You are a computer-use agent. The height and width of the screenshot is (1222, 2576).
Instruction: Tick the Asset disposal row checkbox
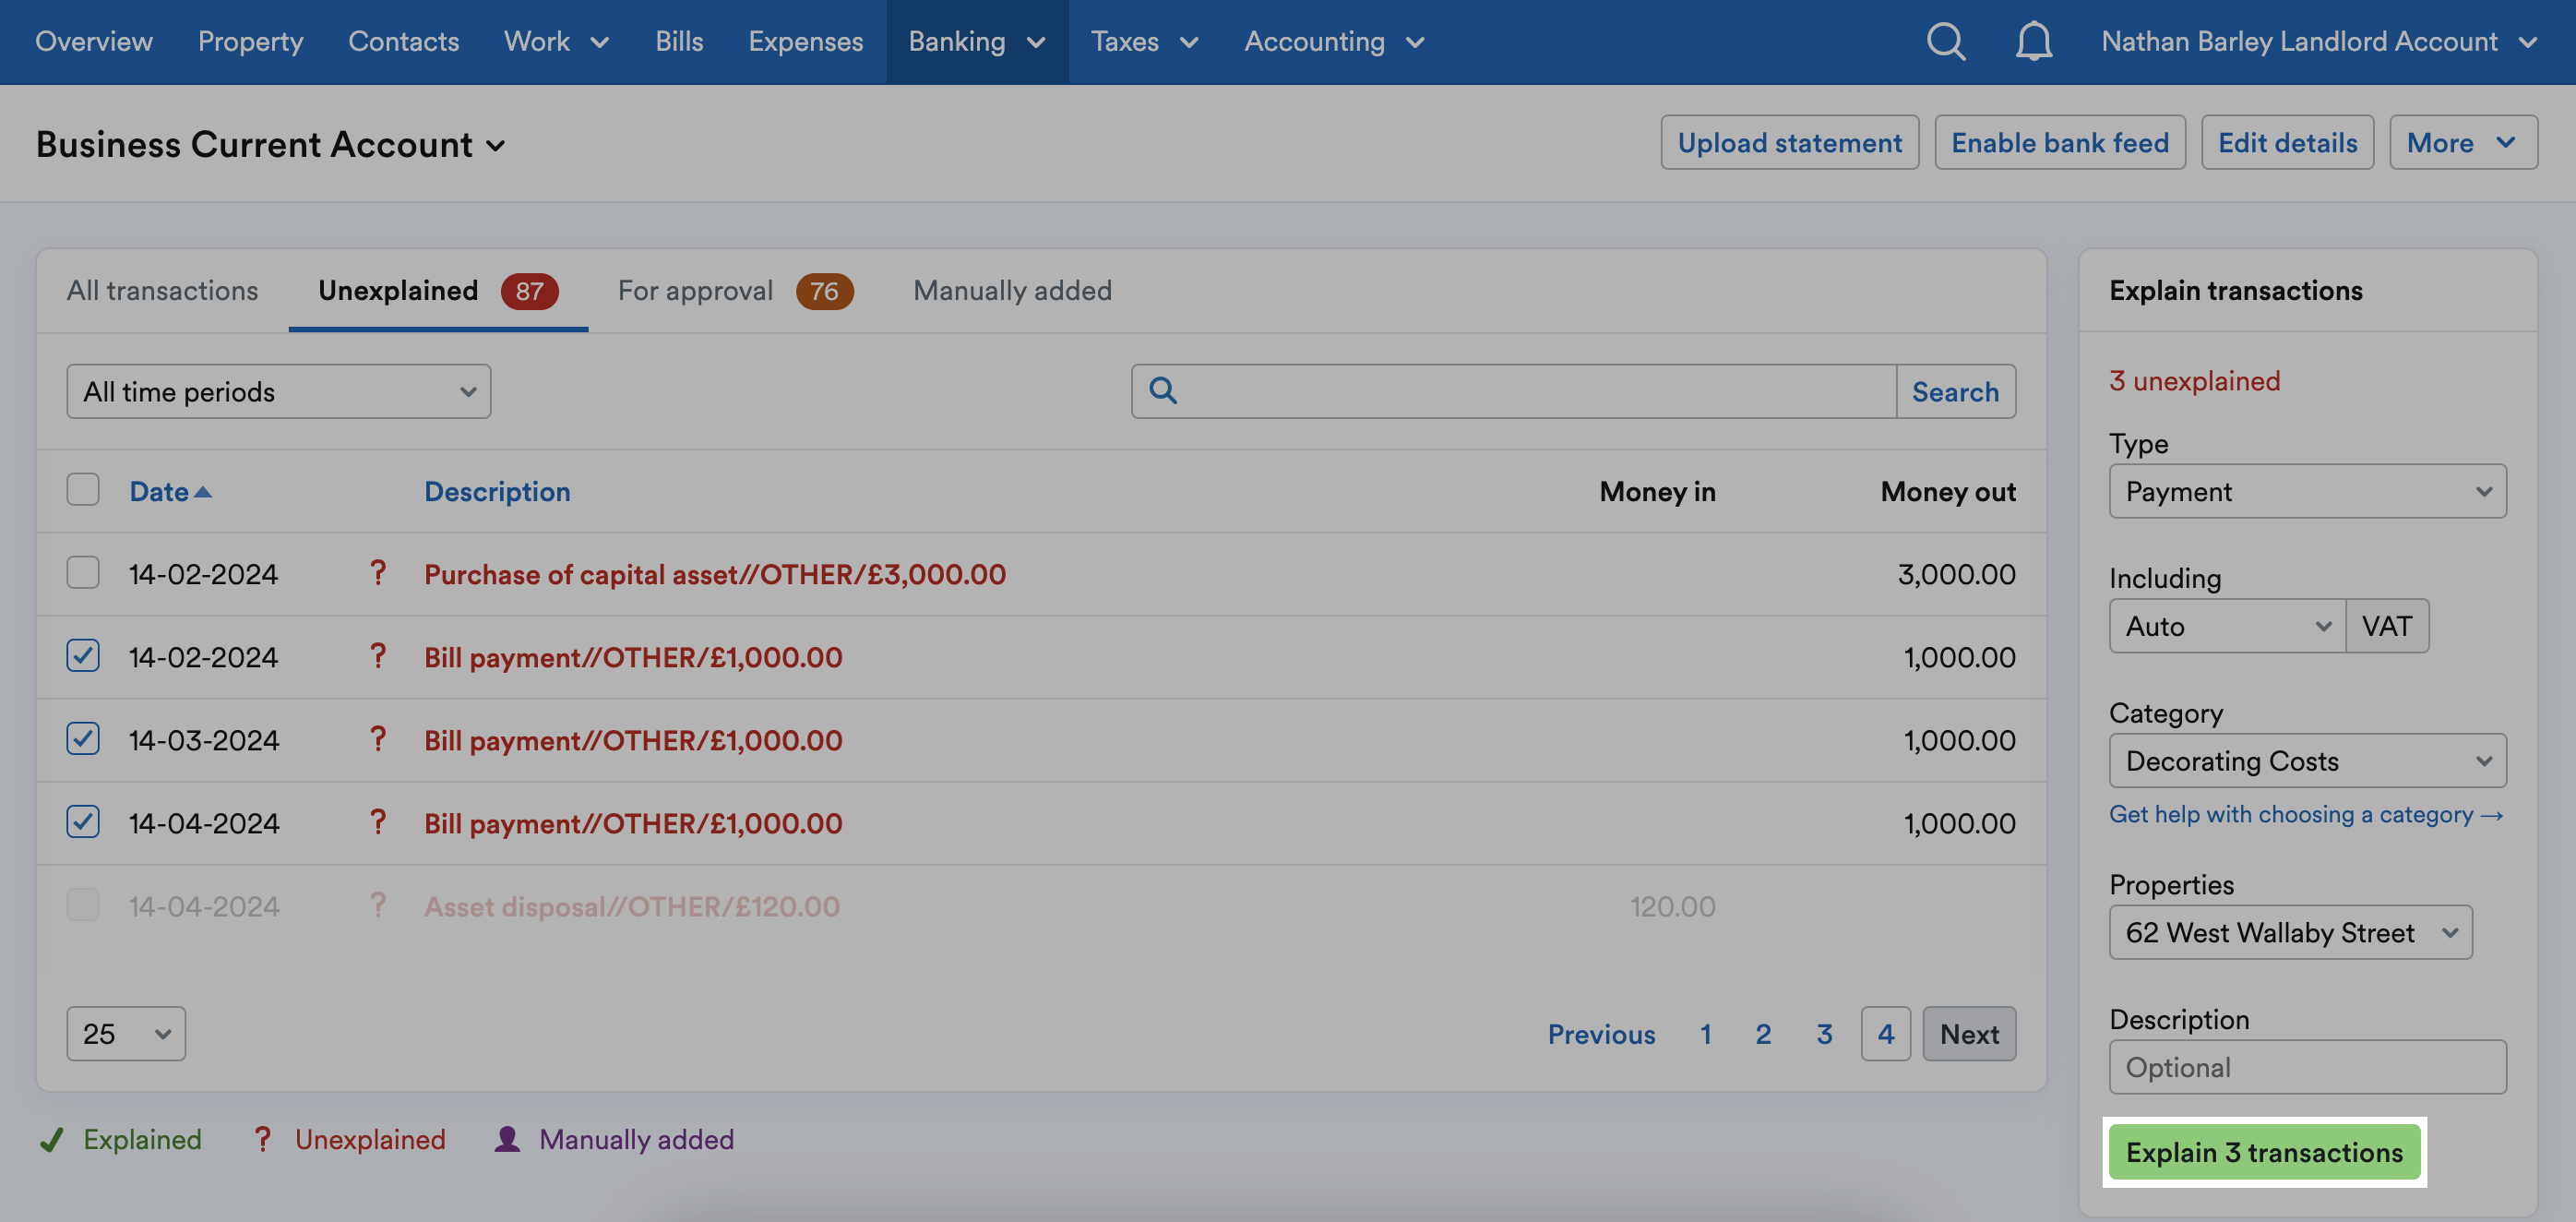83,905
